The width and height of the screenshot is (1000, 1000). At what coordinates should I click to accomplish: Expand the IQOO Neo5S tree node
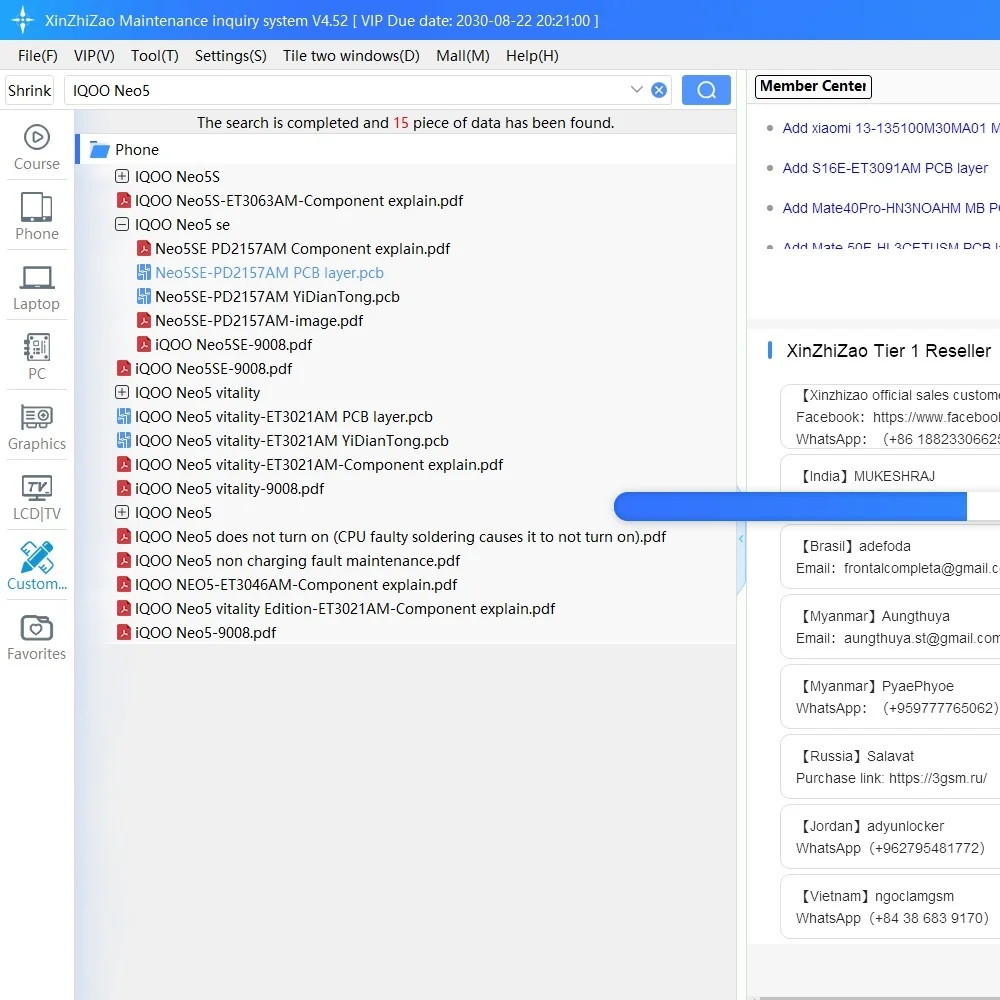pos(122,176)
